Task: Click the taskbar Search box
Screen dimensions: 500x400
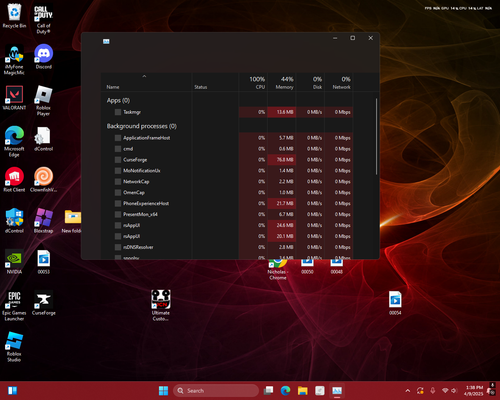Action: (x=216, y=390)
